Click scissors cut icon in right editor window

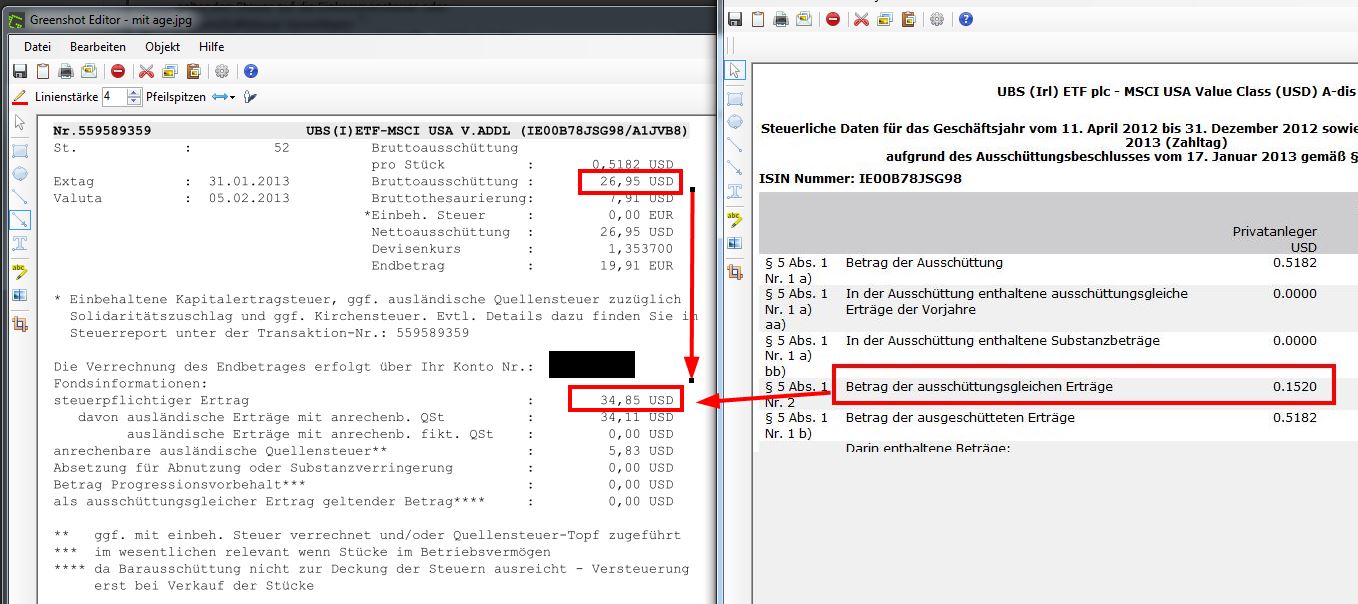click(861, 19)
